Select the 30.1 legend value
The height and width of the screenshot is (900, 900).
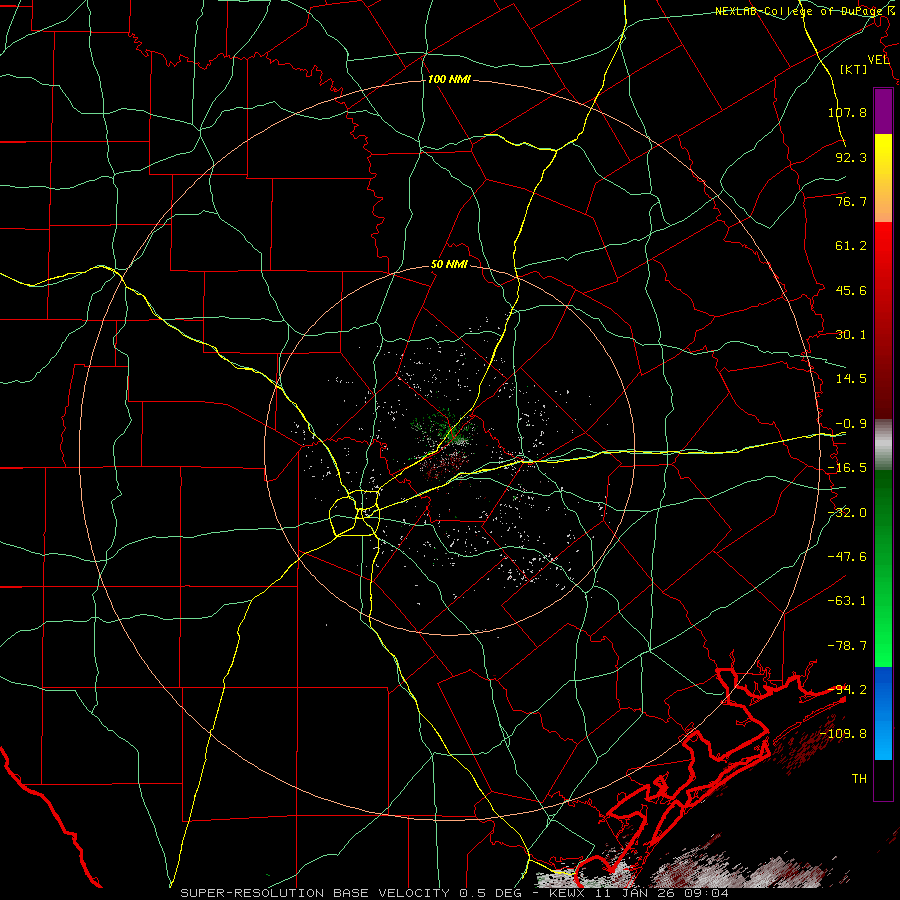[x=850, y=335]
